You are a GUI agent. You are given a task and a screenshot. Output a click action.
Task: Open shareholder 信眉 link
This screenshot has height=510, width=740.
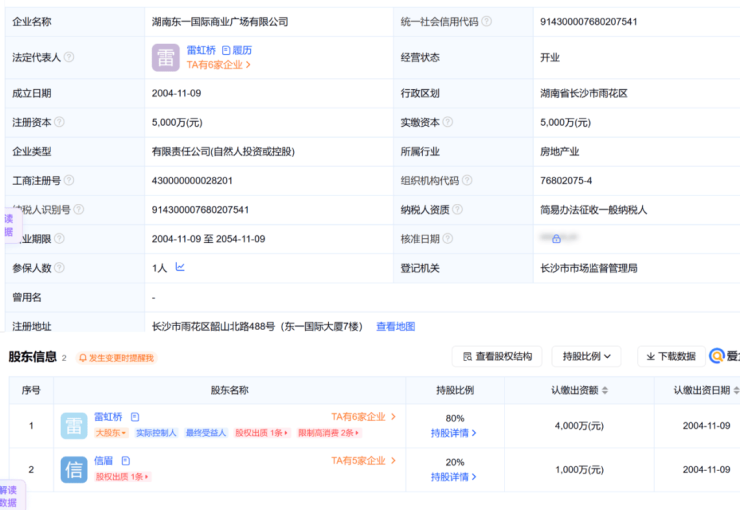(x=103, y=460)
